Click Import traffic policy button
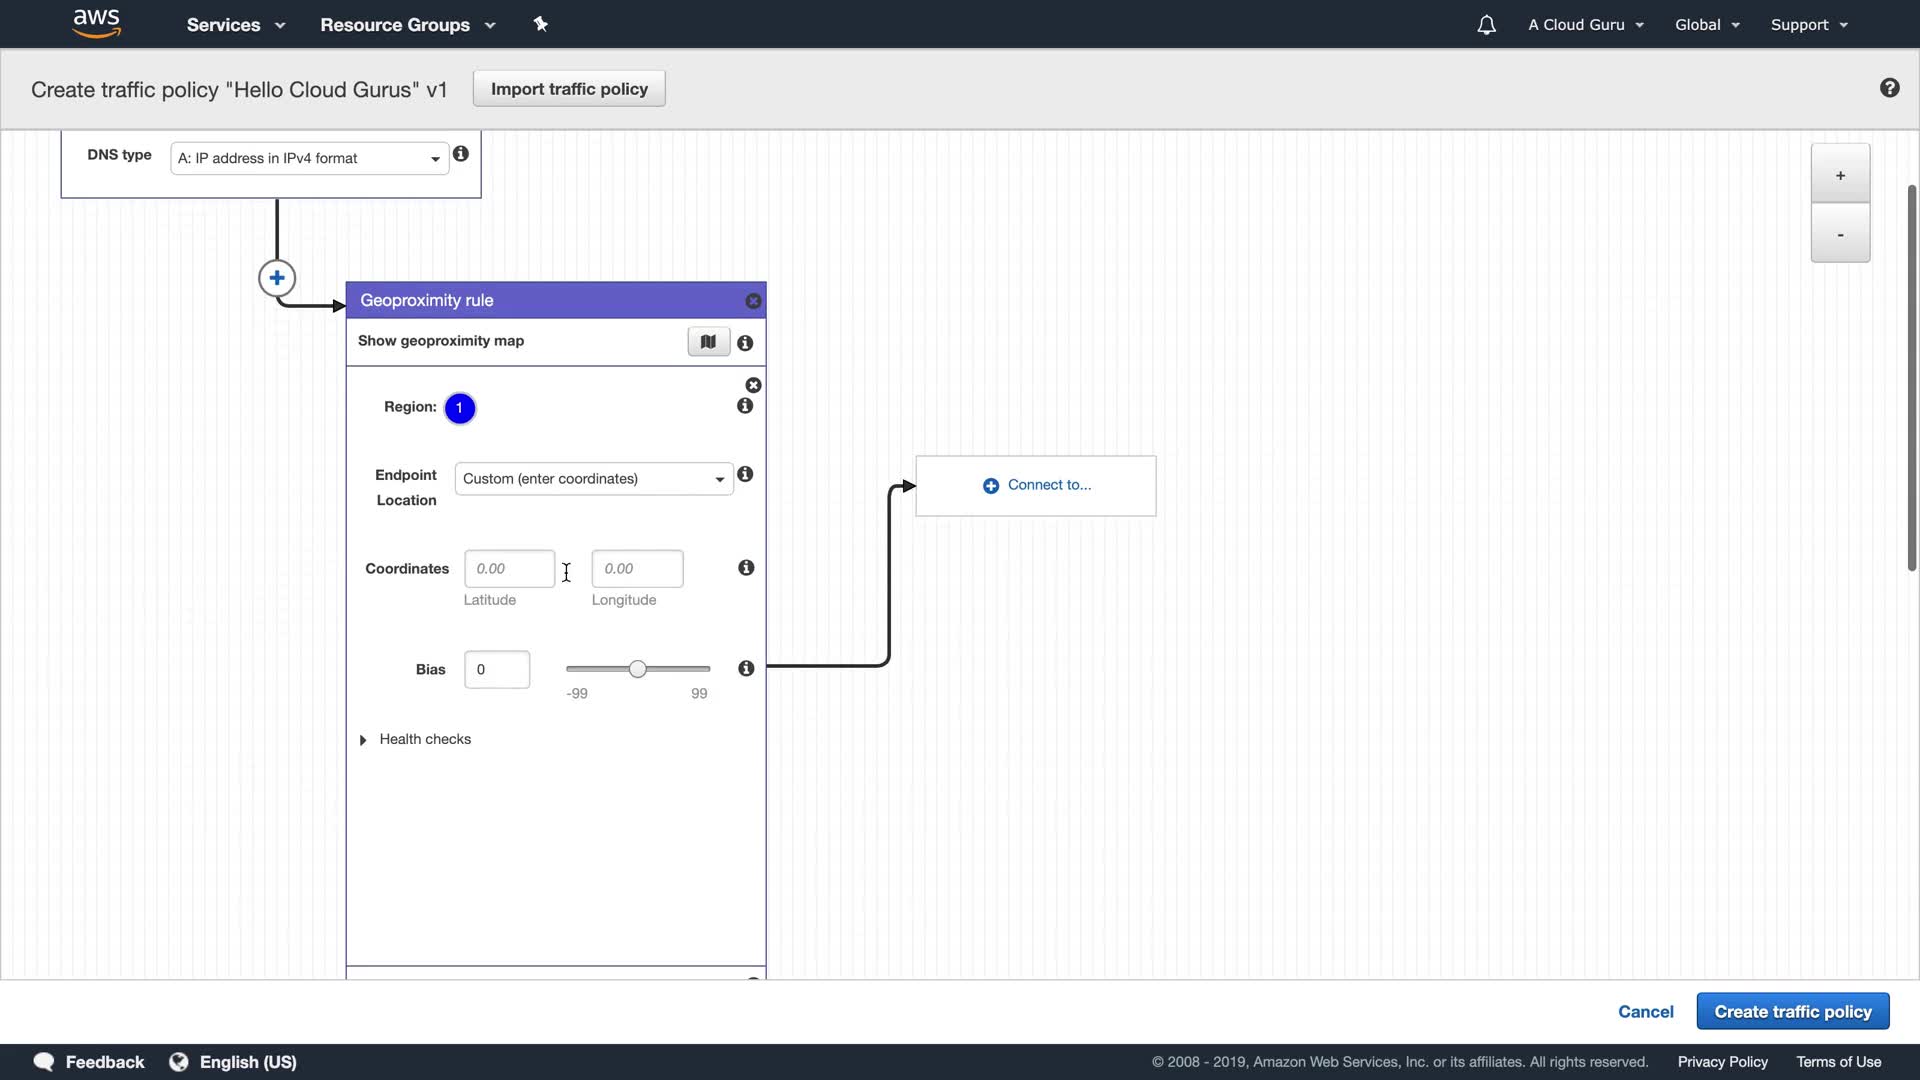The height and width of the screenshot is (1080, 1920). tap(569, 89)
